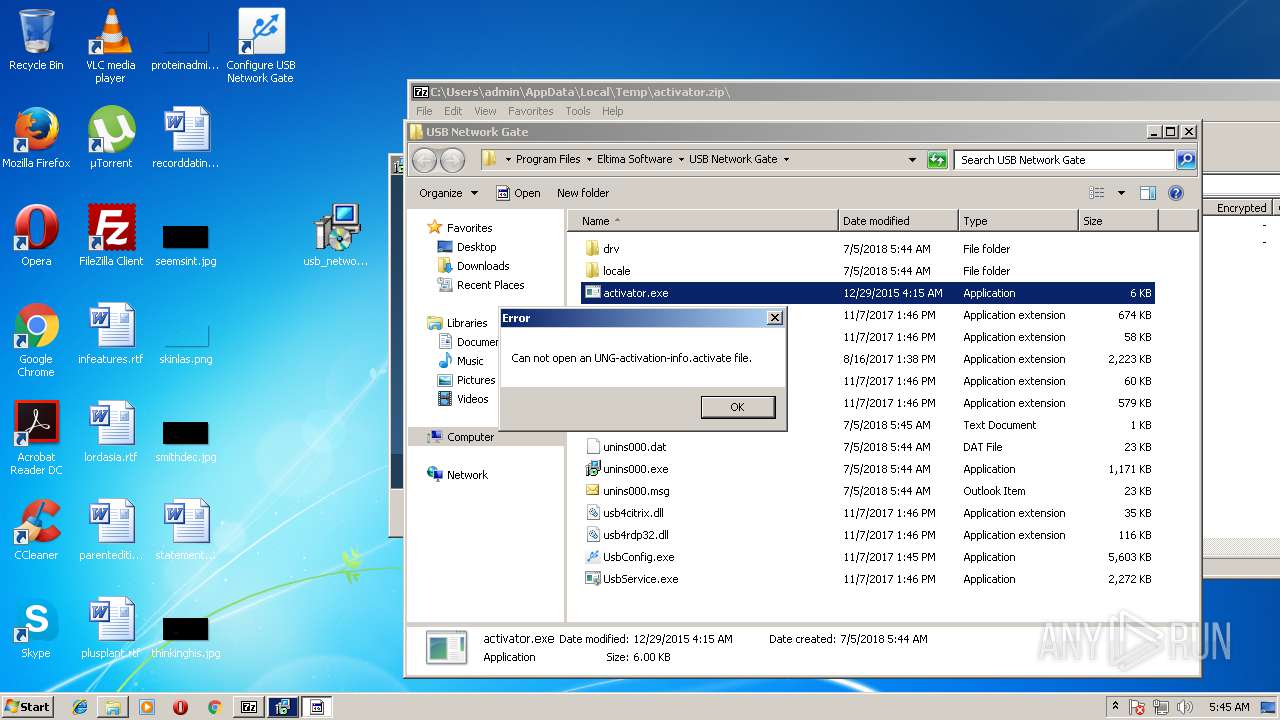Select Videos library in navigation pane
Viewport: 1280px width, 720px height.
(x=463, y=399)
